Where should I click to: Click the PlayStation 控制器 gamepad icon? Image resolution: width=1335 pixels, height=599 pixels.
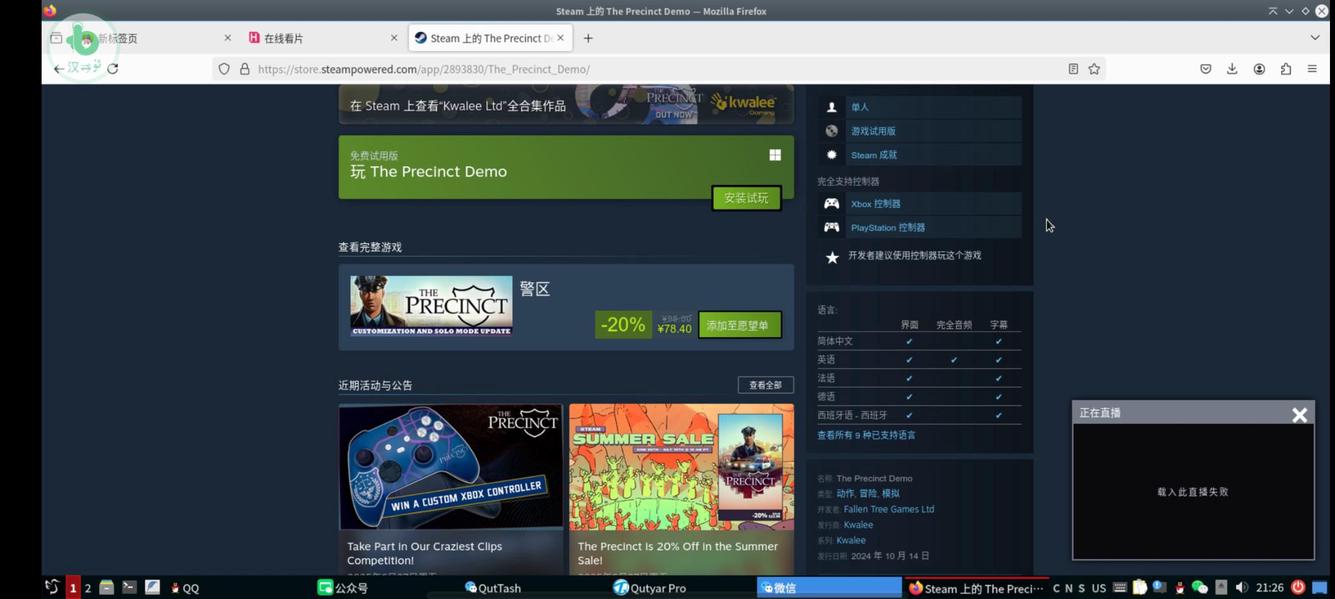[831, 227]
